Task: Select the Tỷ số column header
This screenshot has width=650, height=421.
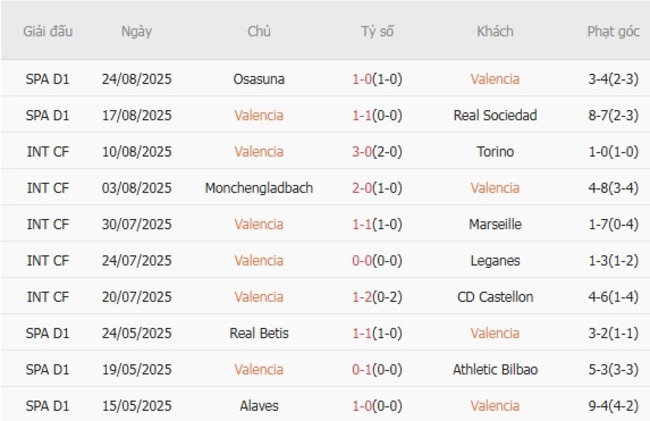Action: click(377, 31)
